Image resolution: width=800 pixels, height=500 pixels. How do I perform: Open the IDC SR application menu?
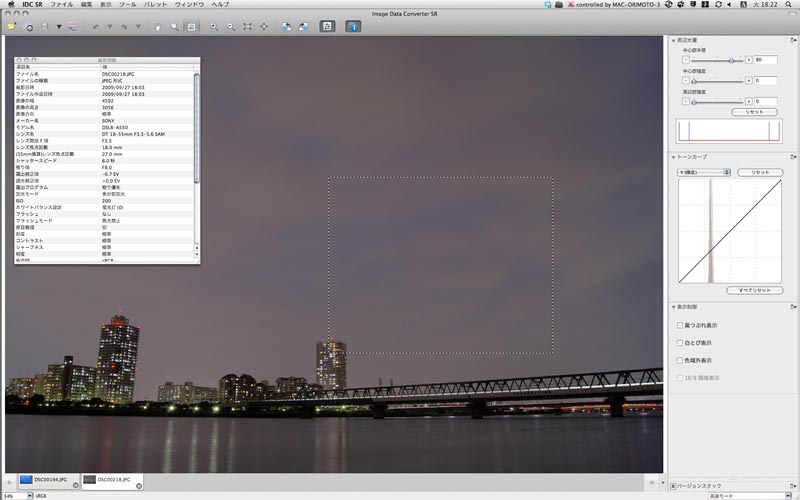(x=32, y=4)
